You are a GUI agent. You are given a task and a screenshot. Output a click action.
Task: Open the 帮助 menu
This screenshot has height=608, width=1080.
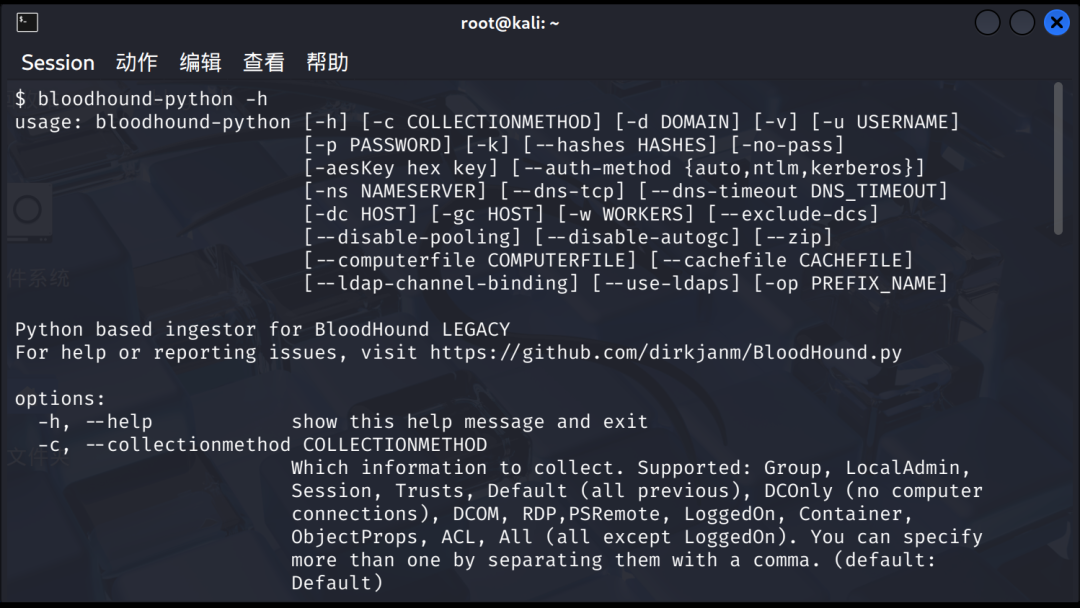(x=328, y=62)
